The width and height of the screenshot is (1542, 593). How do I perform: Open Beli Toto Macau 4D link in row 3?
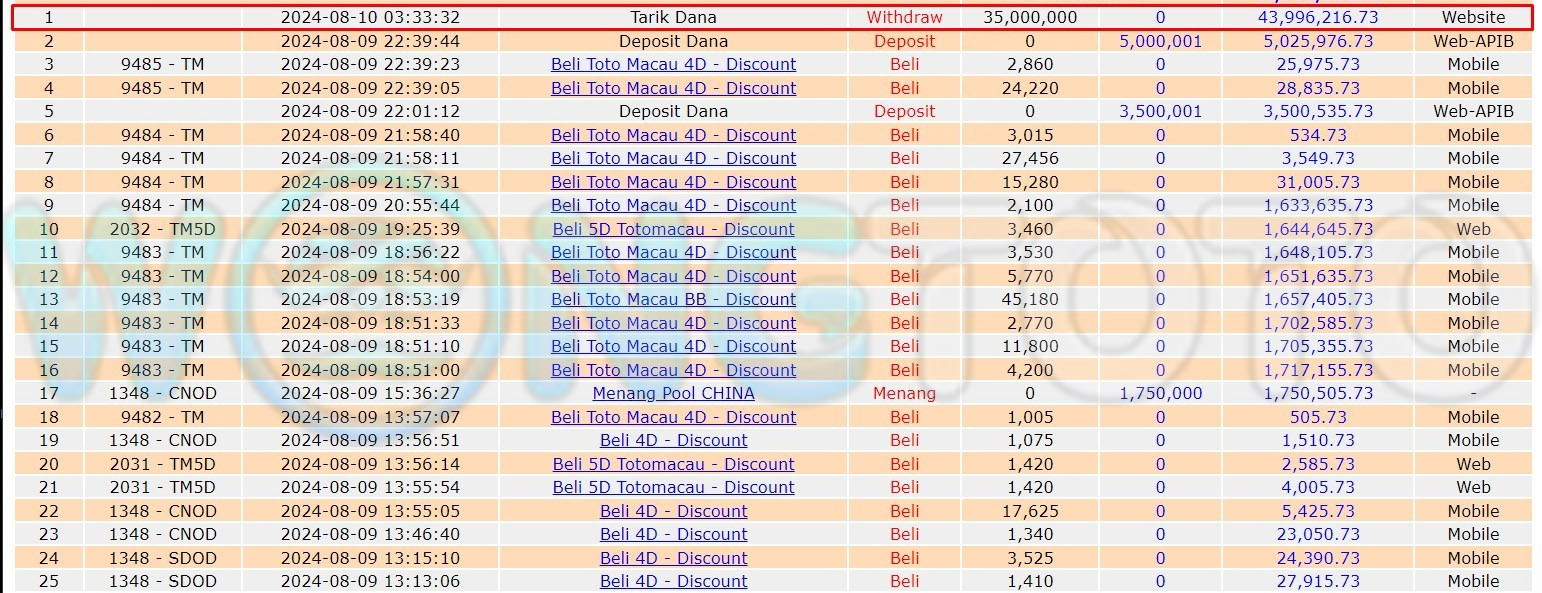coord(673,64)
